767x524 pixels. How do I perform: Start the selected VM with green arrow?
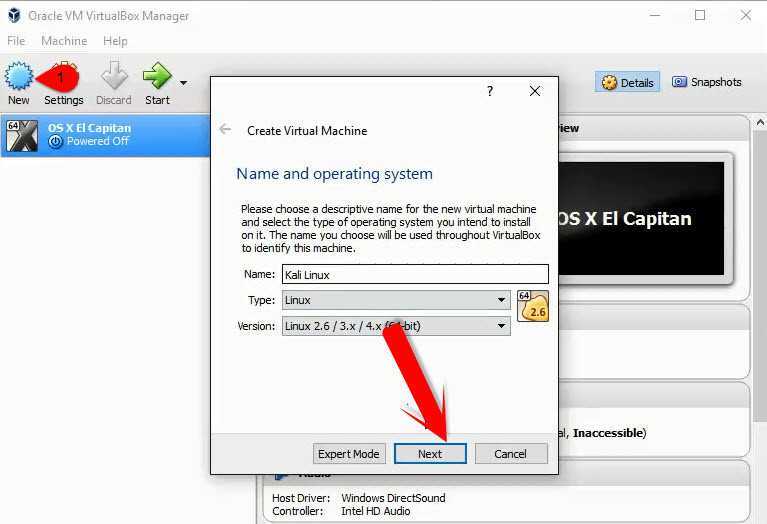click(x=157, y=76)
